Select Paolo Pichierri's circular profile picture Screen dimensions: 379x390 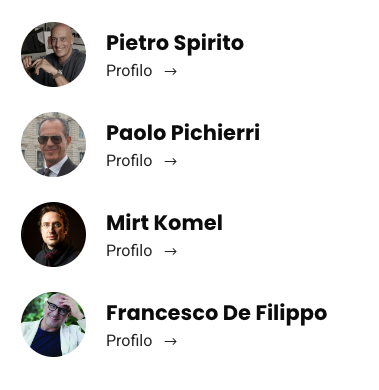pos(53,144)
